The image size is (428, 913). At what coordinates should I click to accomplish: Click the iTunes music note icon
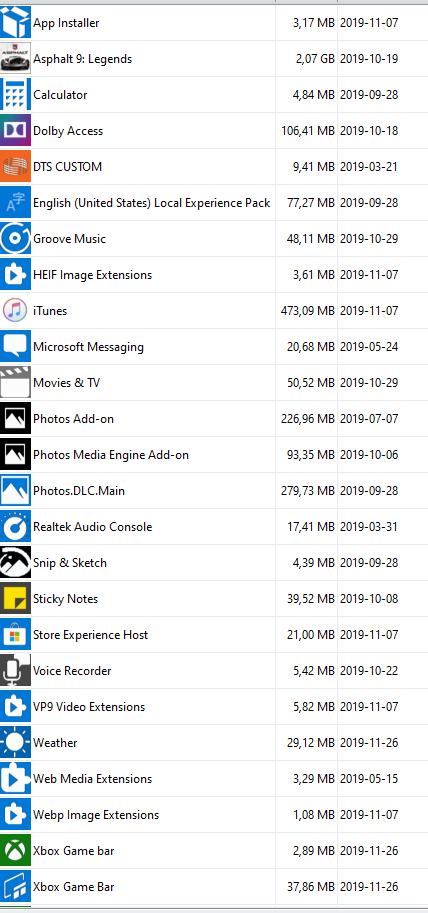(x=15, y=311)
